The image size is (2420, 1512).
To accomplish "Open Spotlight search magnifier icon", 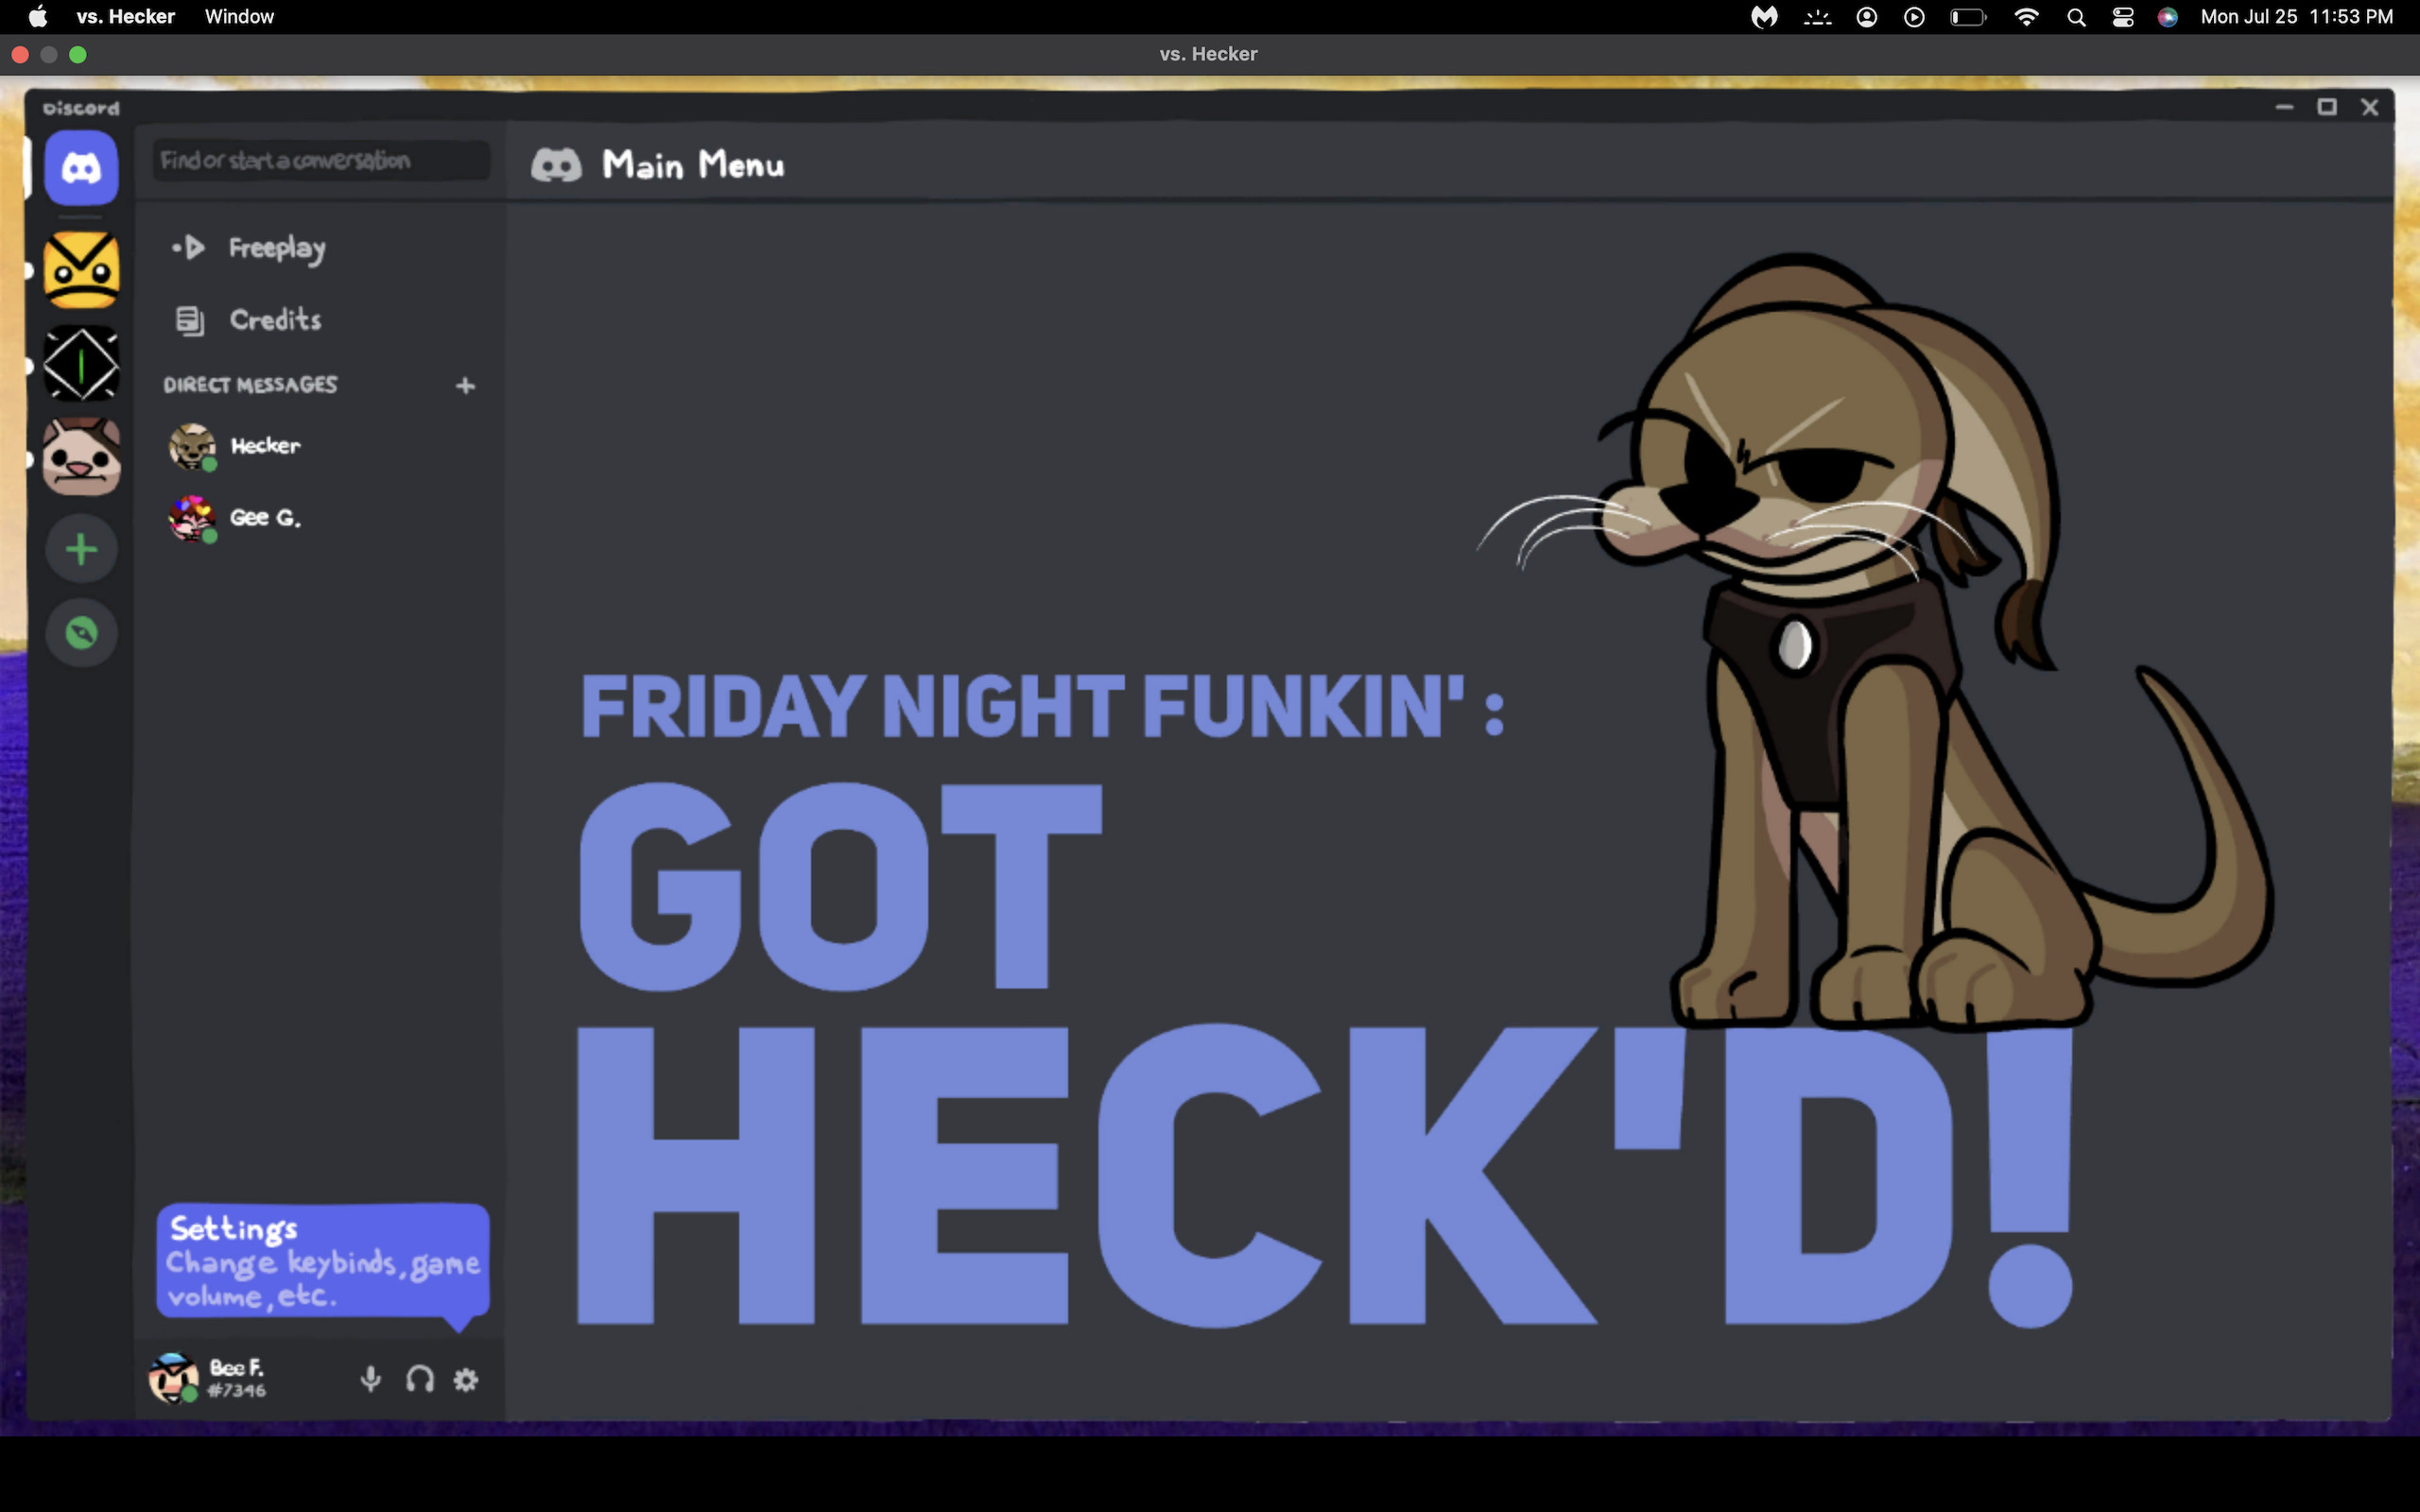I will pos(2076,17).
